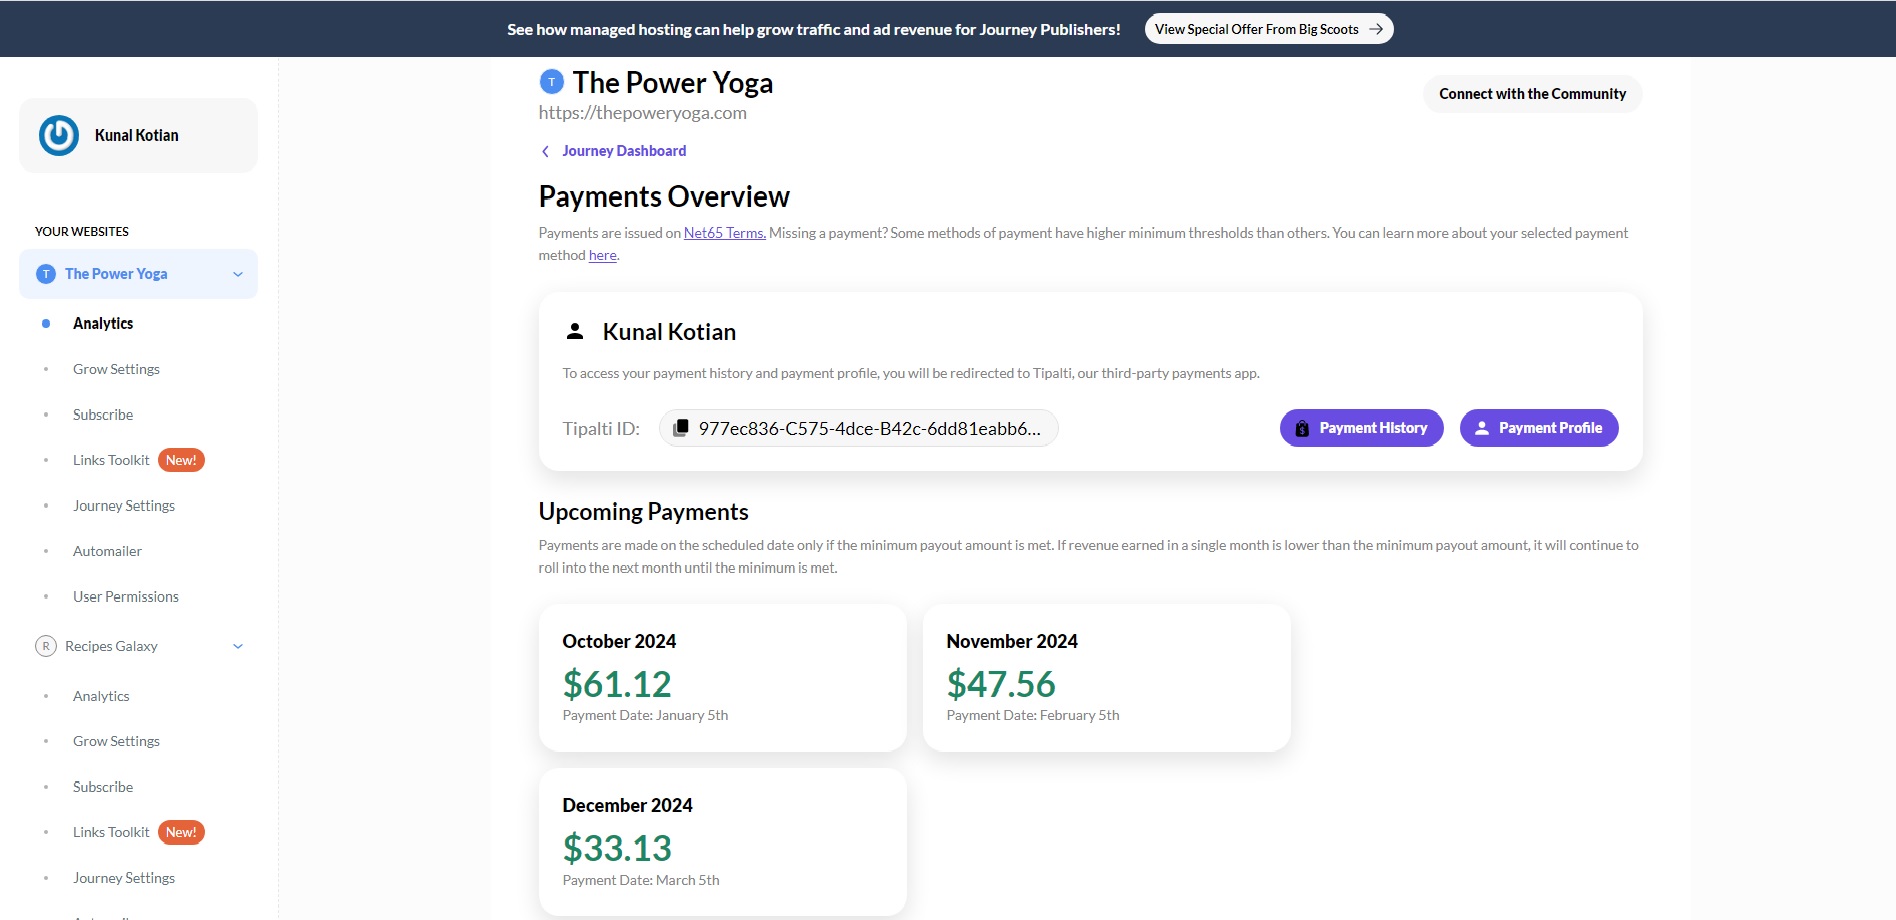This screenshot has height=920, width=1896.
Task: Click the copy icon beside Tipalti ID
Action: (681, 428)
